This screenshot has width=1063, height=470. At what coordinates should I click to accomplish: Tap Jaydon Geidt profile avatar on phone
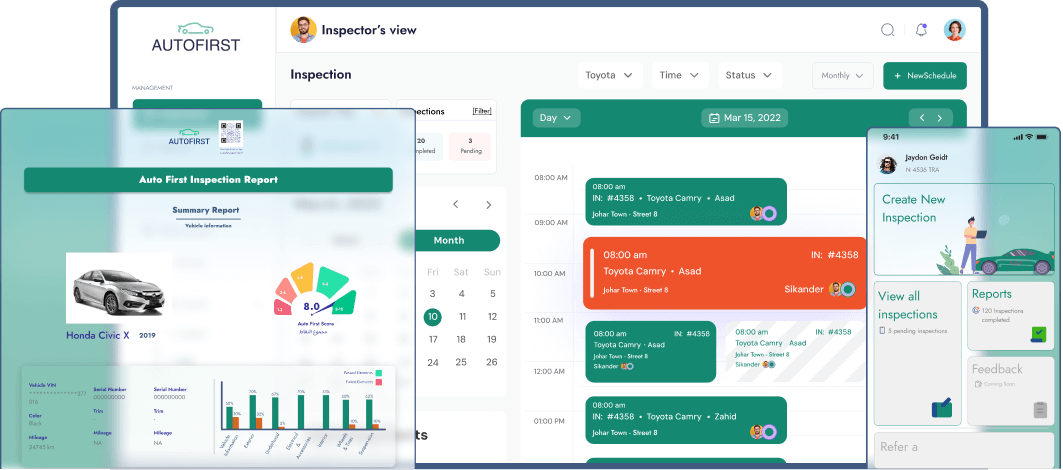(887, 164)
